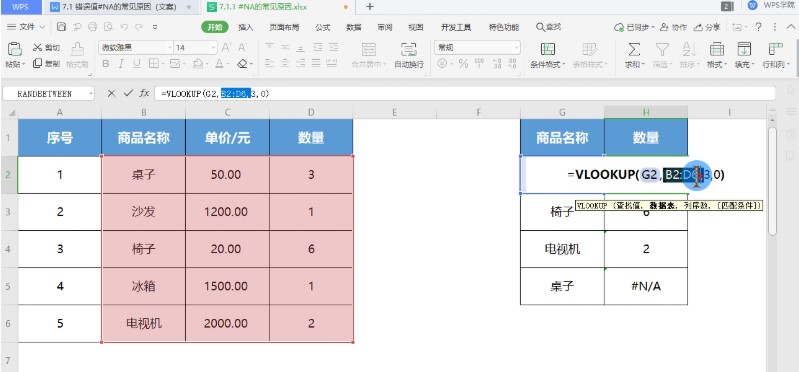Click the Cut (剪切) scissors button
The height and width of the screenshot is (372, 799).
pos(46,48)
